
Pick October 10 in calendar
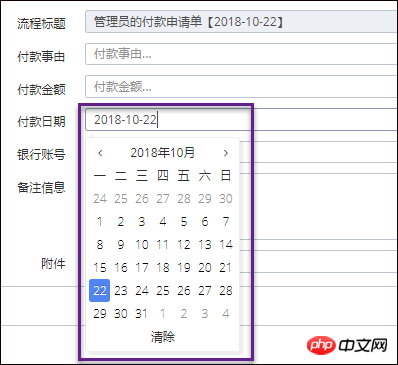coord(142,245)
